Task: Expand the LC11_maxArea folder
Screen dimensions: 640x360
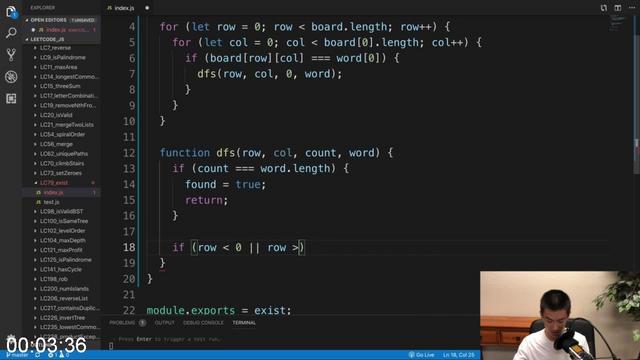Action: click(x=58, y=67)
